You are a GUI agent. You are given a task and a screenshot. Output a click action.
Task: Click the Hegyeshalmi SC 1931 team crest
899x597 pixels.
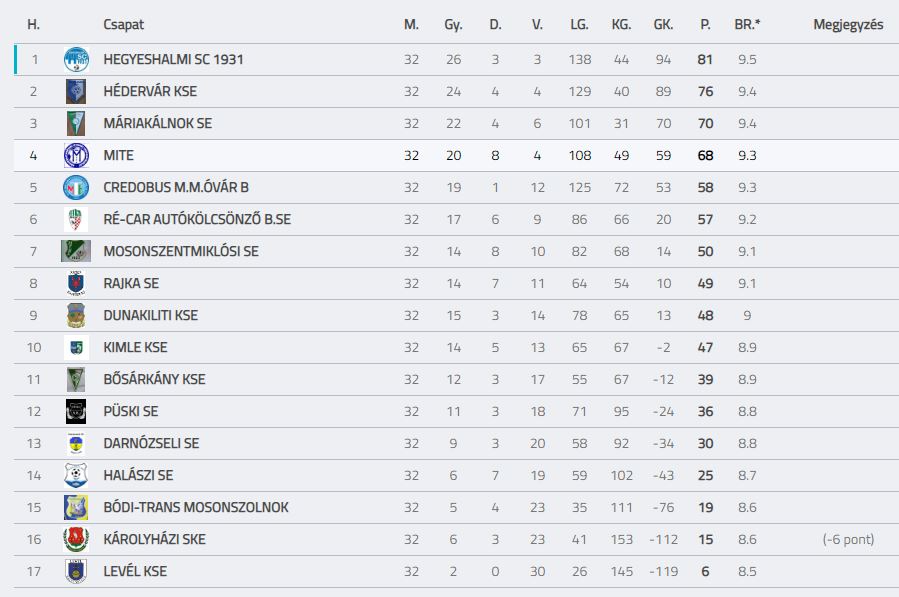[76, 59]
